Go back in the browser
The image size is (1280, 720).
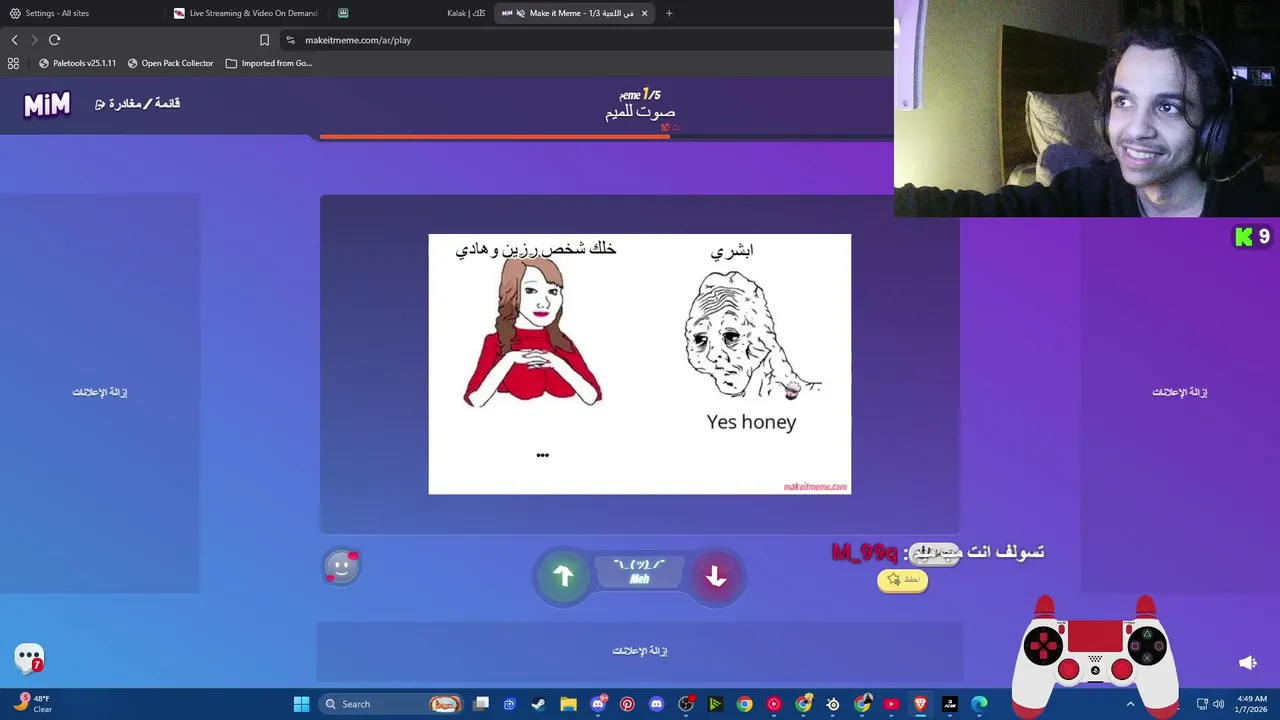(x=14, y=40)
